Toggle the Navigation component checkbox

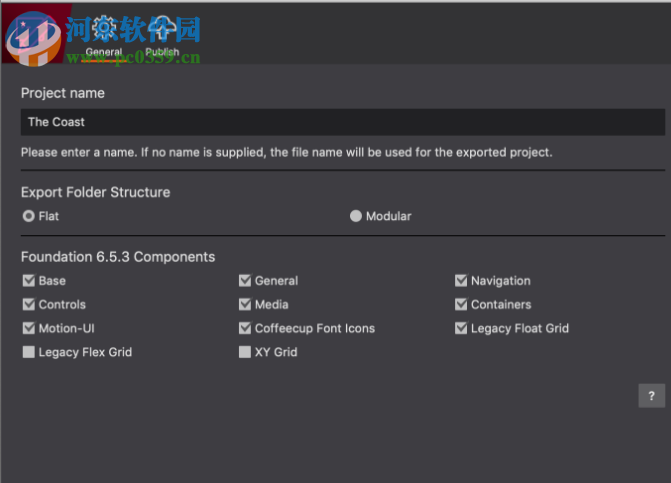coord(461,281)
